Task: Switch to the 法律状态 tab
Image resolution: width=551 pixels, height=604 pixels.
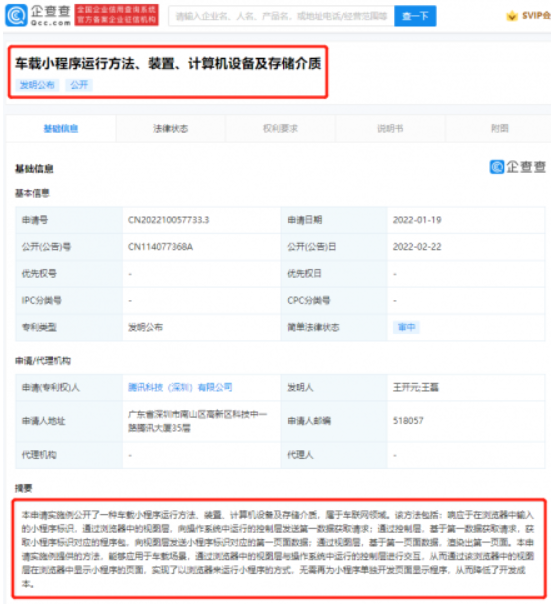Action: point(170,129)
